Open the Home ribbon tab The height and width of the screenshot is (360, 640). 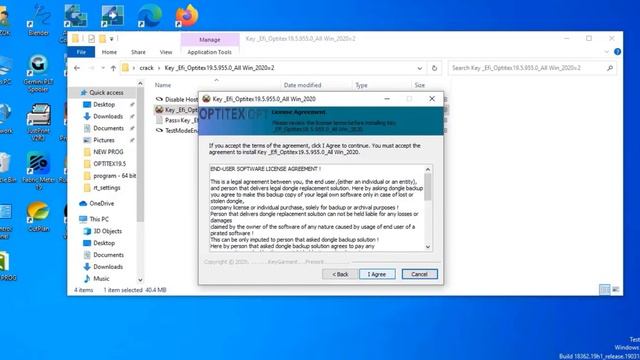[109, 52]
